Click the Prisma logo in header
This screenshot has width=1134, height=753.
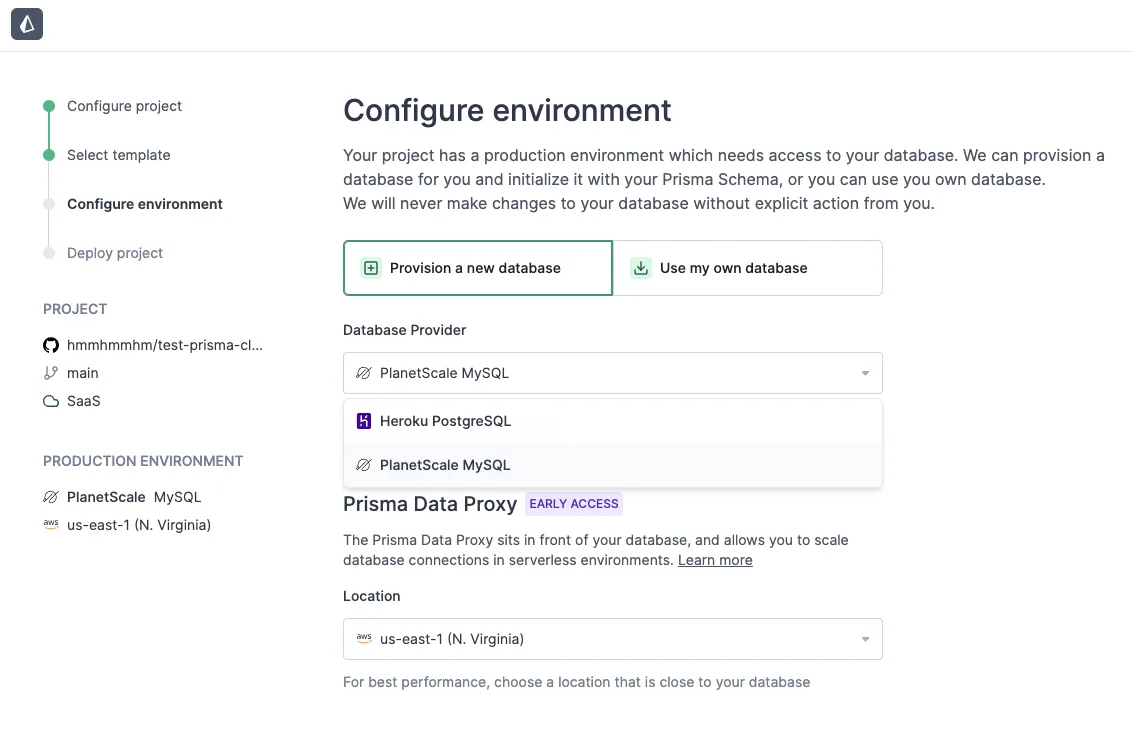pyautogui.click(x=27, y=25)
